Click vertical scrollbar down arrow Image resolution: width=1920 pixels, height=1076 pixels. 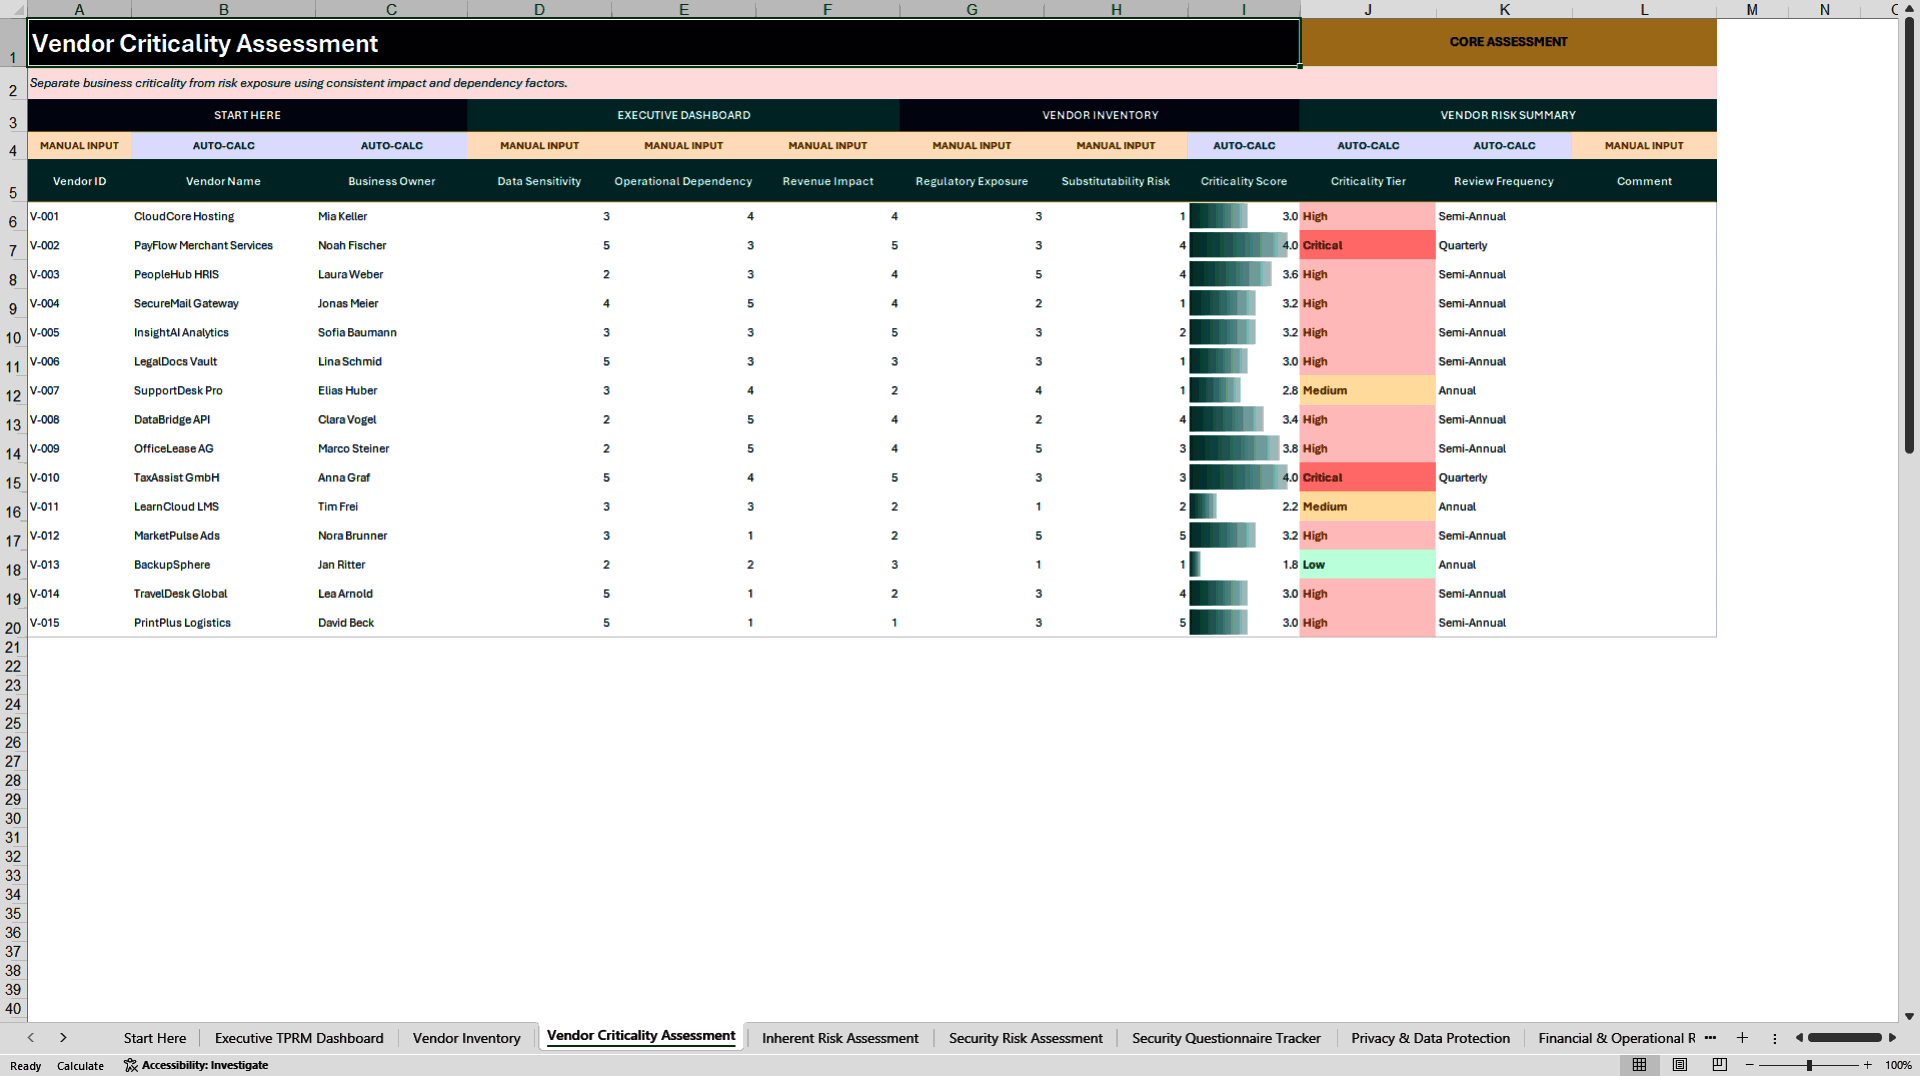tap(1909, 1016)
